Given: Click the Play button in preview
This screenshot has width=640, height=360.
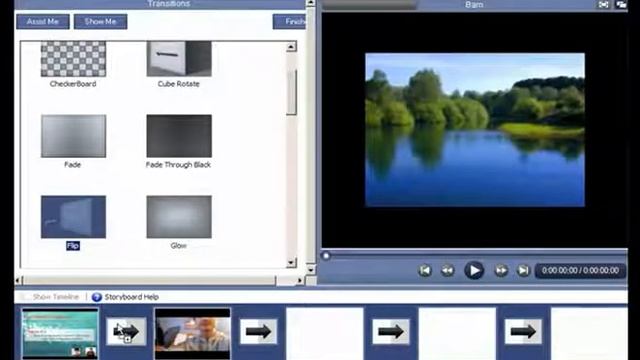Looking at the screenshot, I should pos(474,270).
